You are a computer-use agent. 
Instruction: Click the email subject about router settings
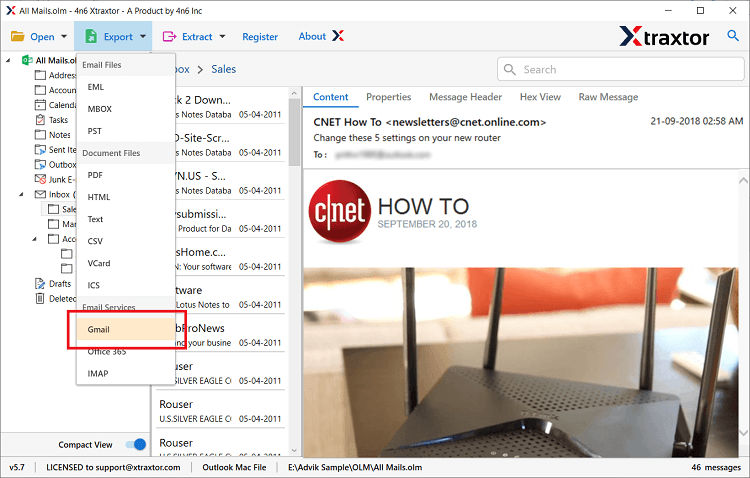407,138
